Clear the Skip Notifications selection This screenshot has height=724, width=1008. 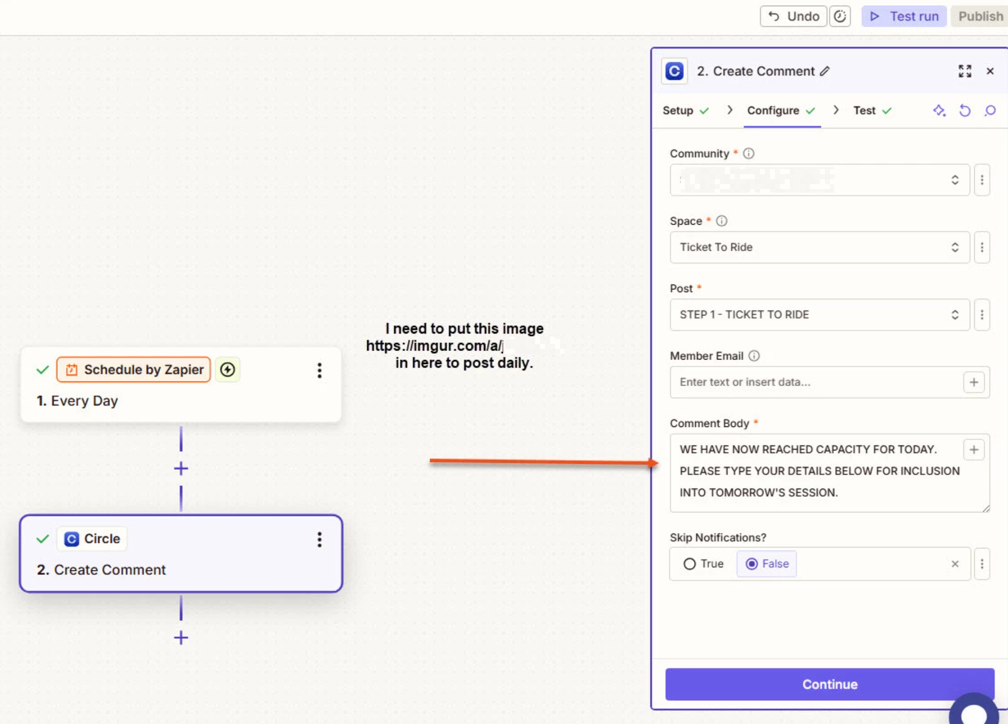(x=954, y=564)
